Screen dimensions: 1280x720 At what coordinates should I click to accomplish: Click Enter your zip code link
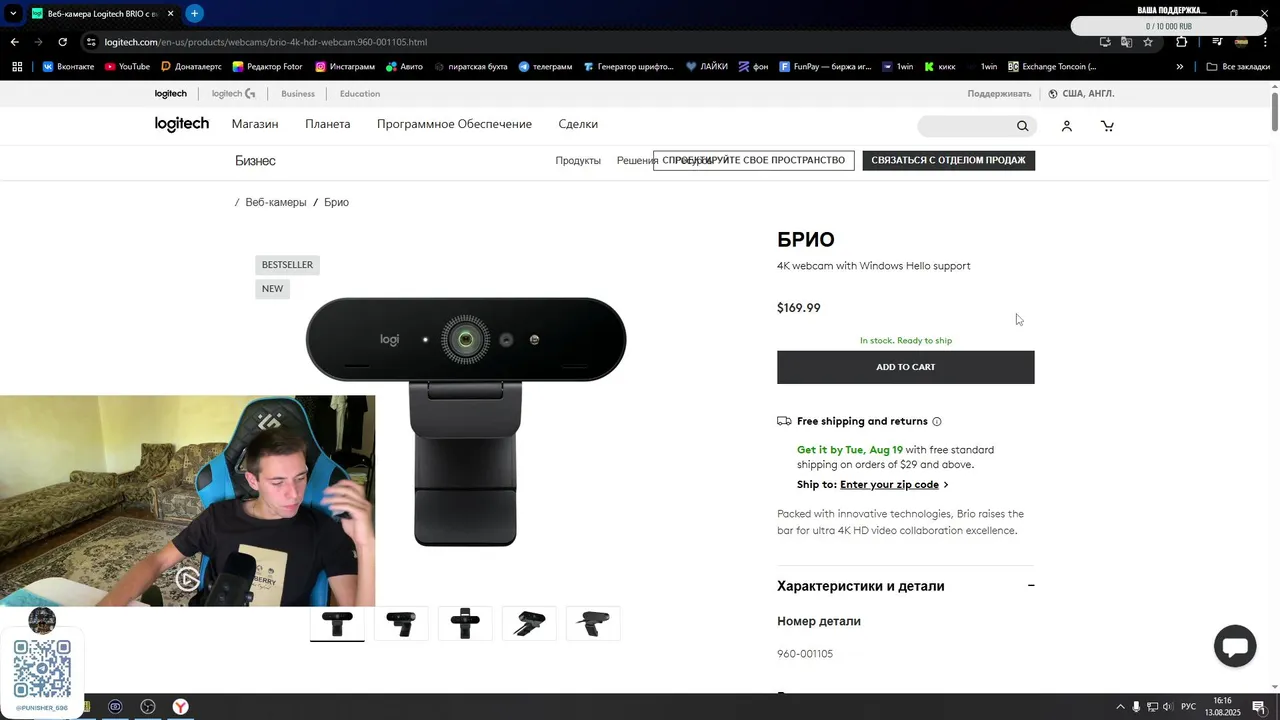pyautogui.click(x=889, y=485)
